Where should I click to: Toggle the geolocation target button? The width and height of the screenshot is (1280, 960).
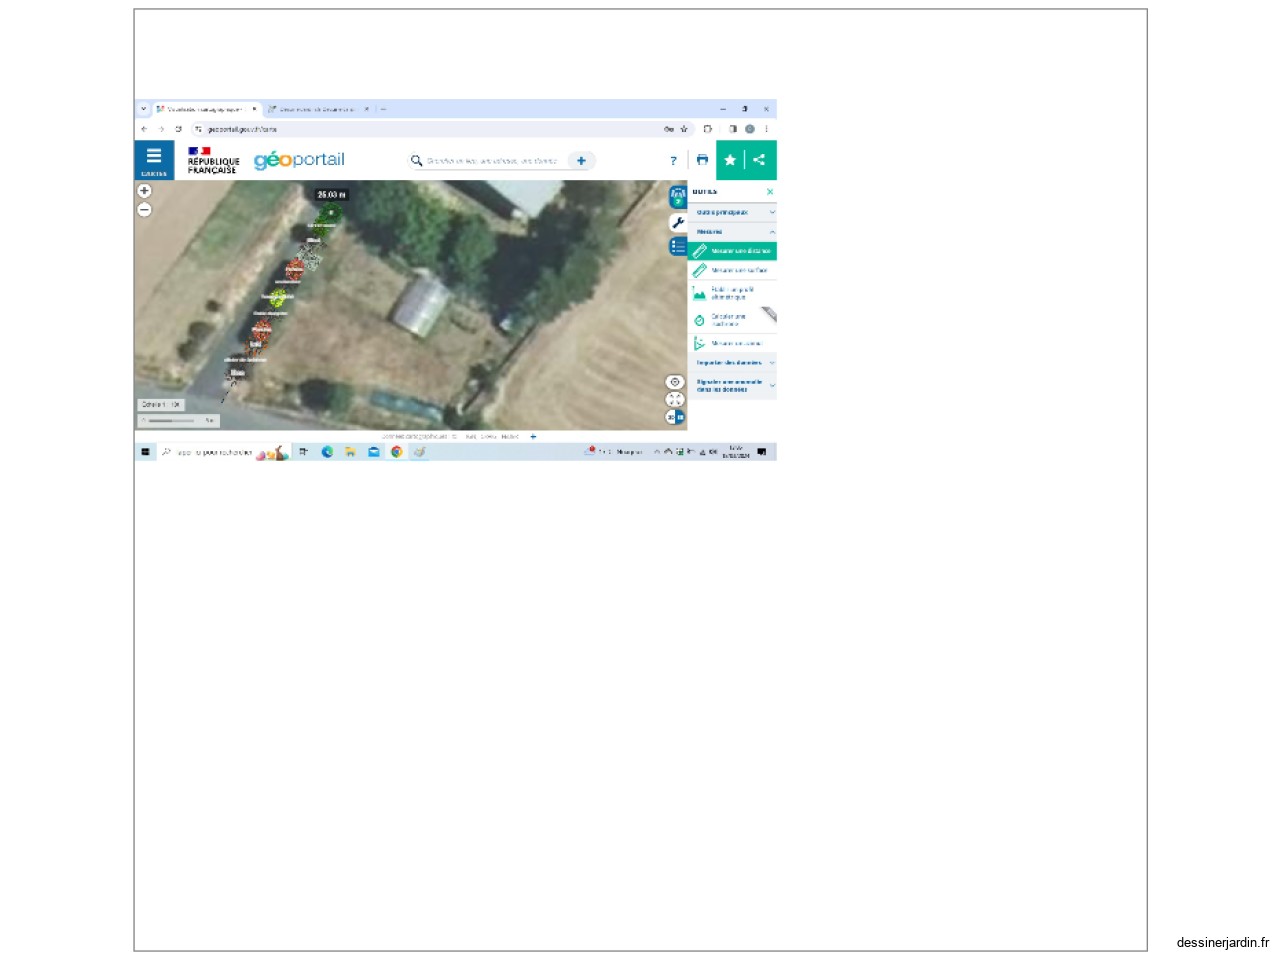coord(675,382)
